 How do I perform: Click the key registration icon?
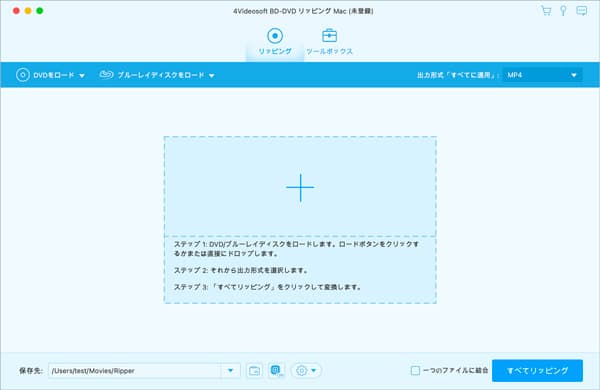coord(563,11)
